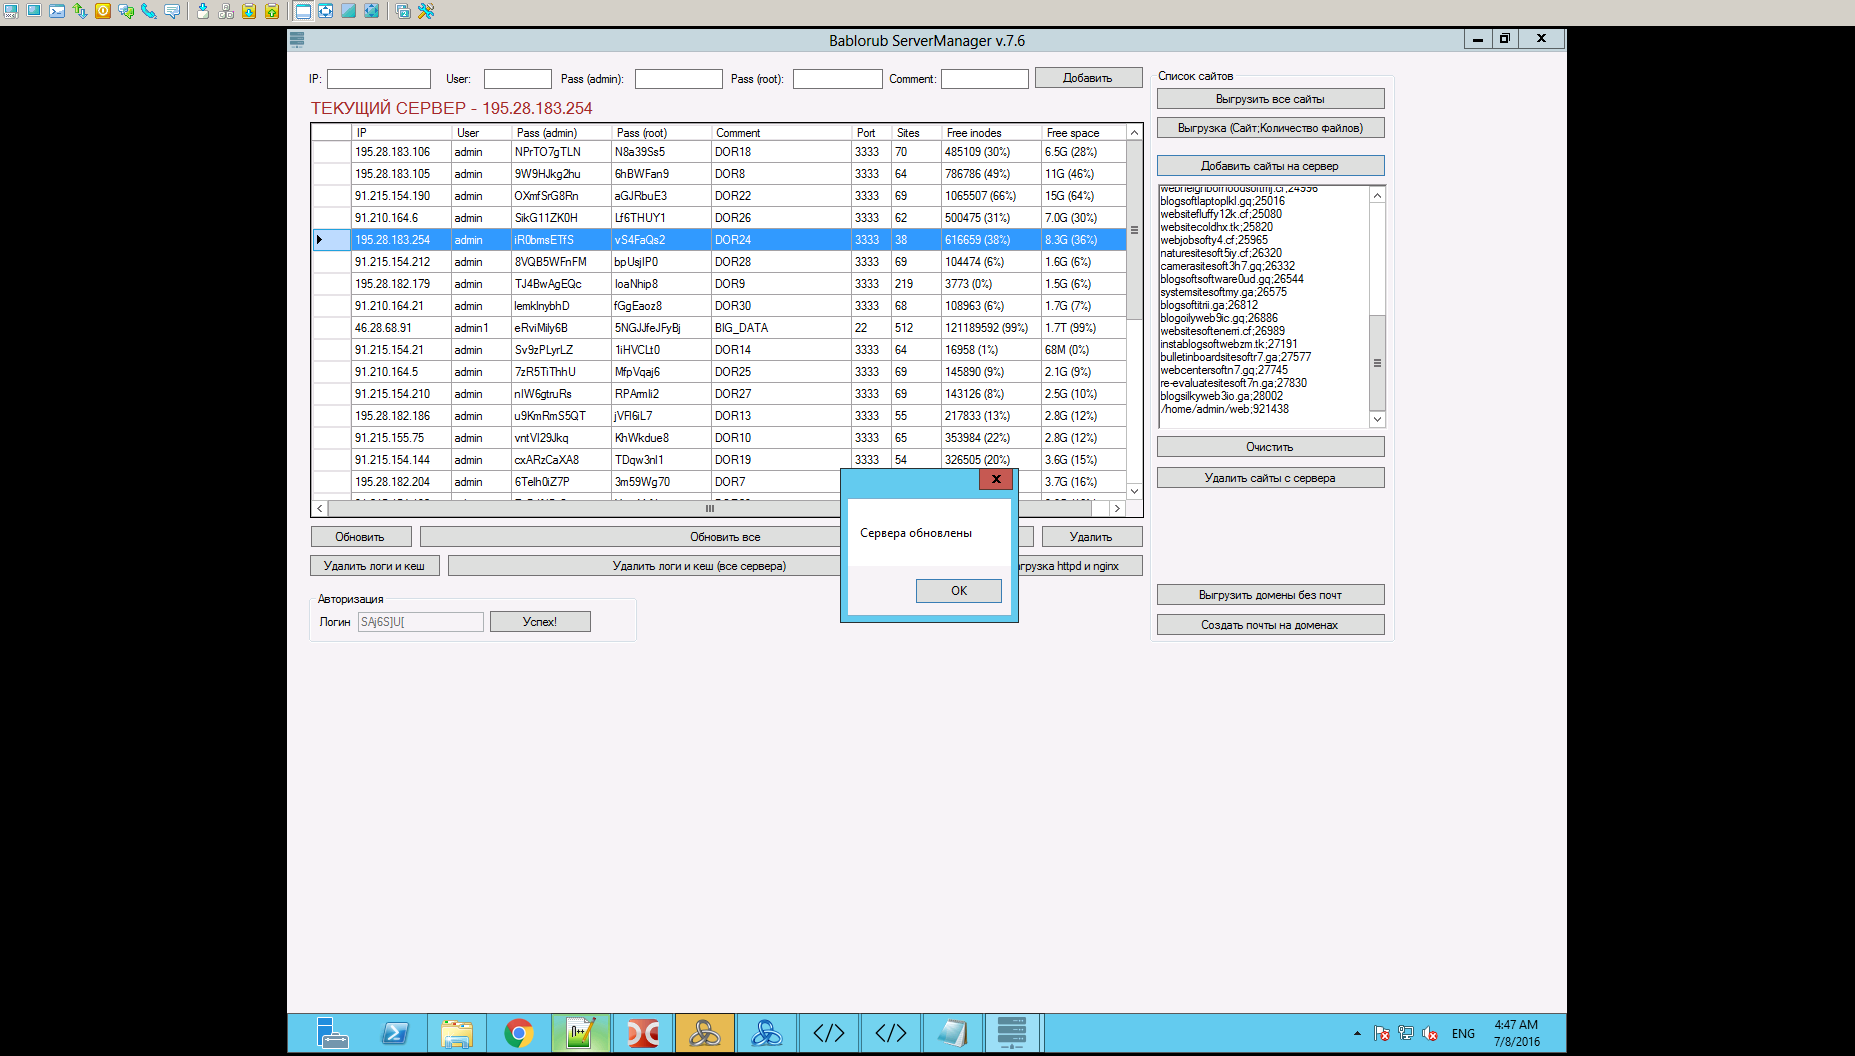Click the Обновить все button
Viewport: 1855px width, 1056px height.
[x=725, y=537]
